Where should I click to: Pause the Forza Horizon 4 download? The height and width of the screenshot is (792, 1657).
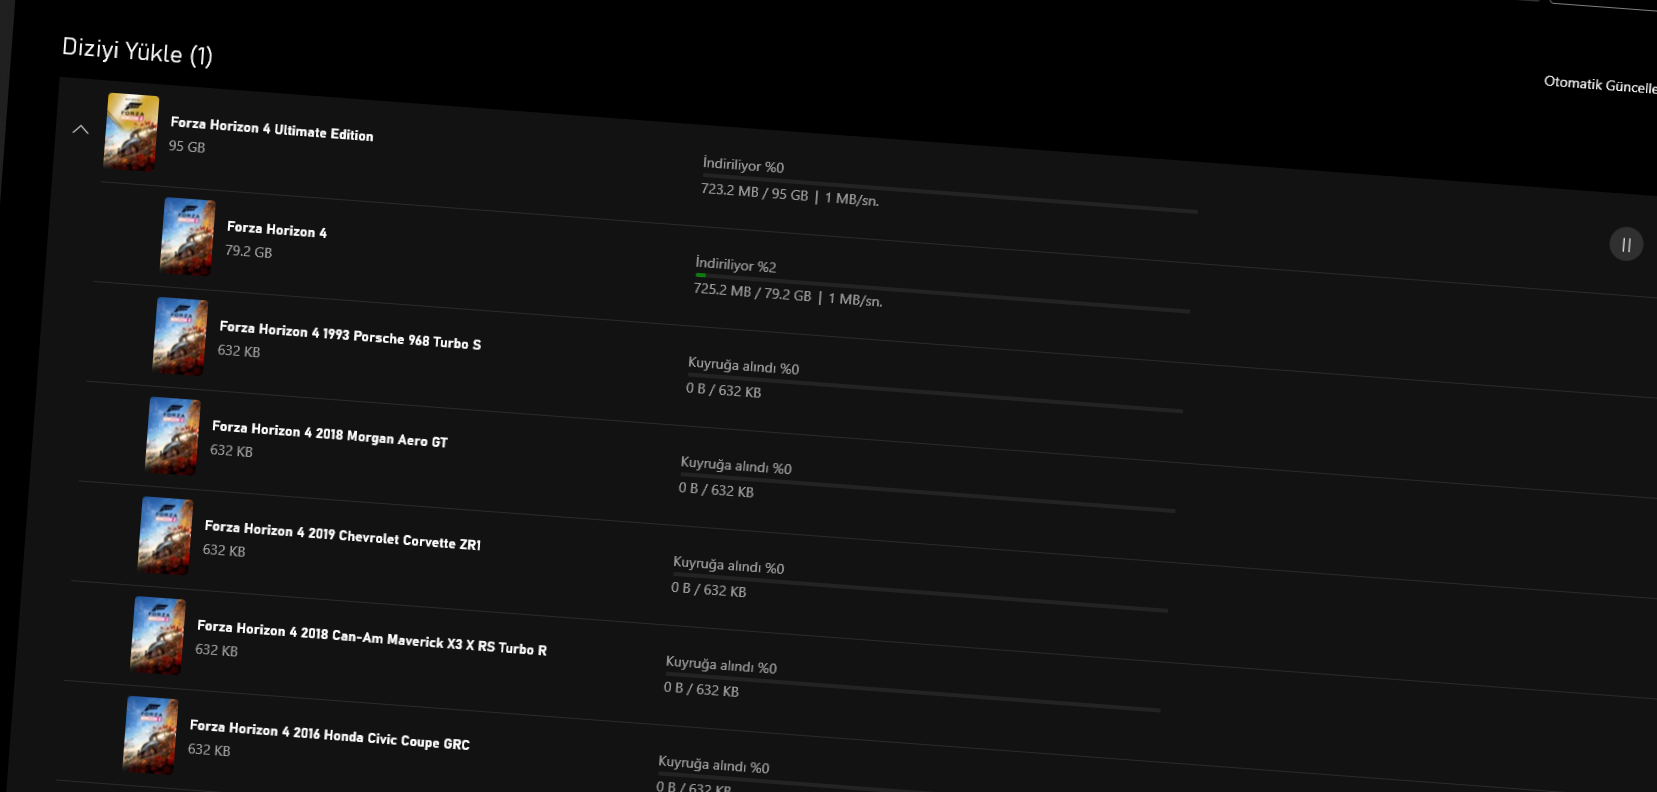point(1626,244)
